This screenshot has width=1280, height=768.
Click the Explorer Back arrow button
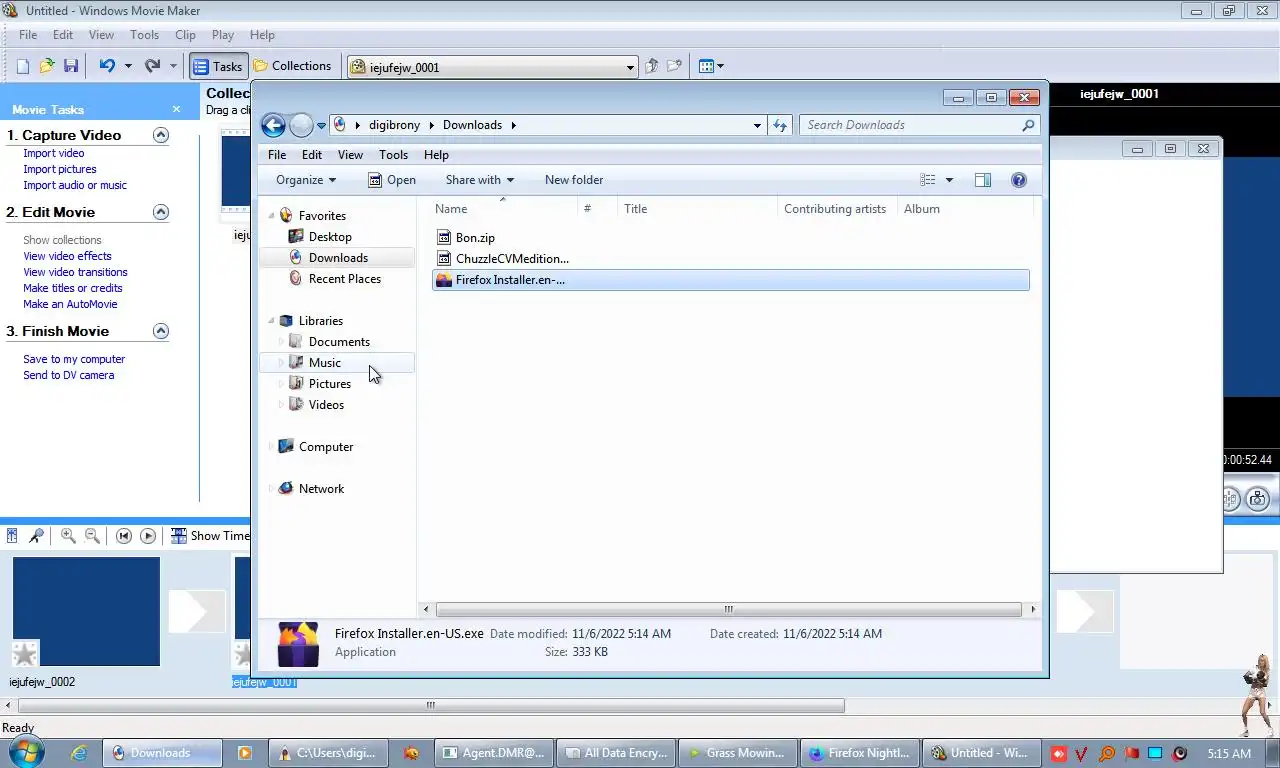[273, 125]
